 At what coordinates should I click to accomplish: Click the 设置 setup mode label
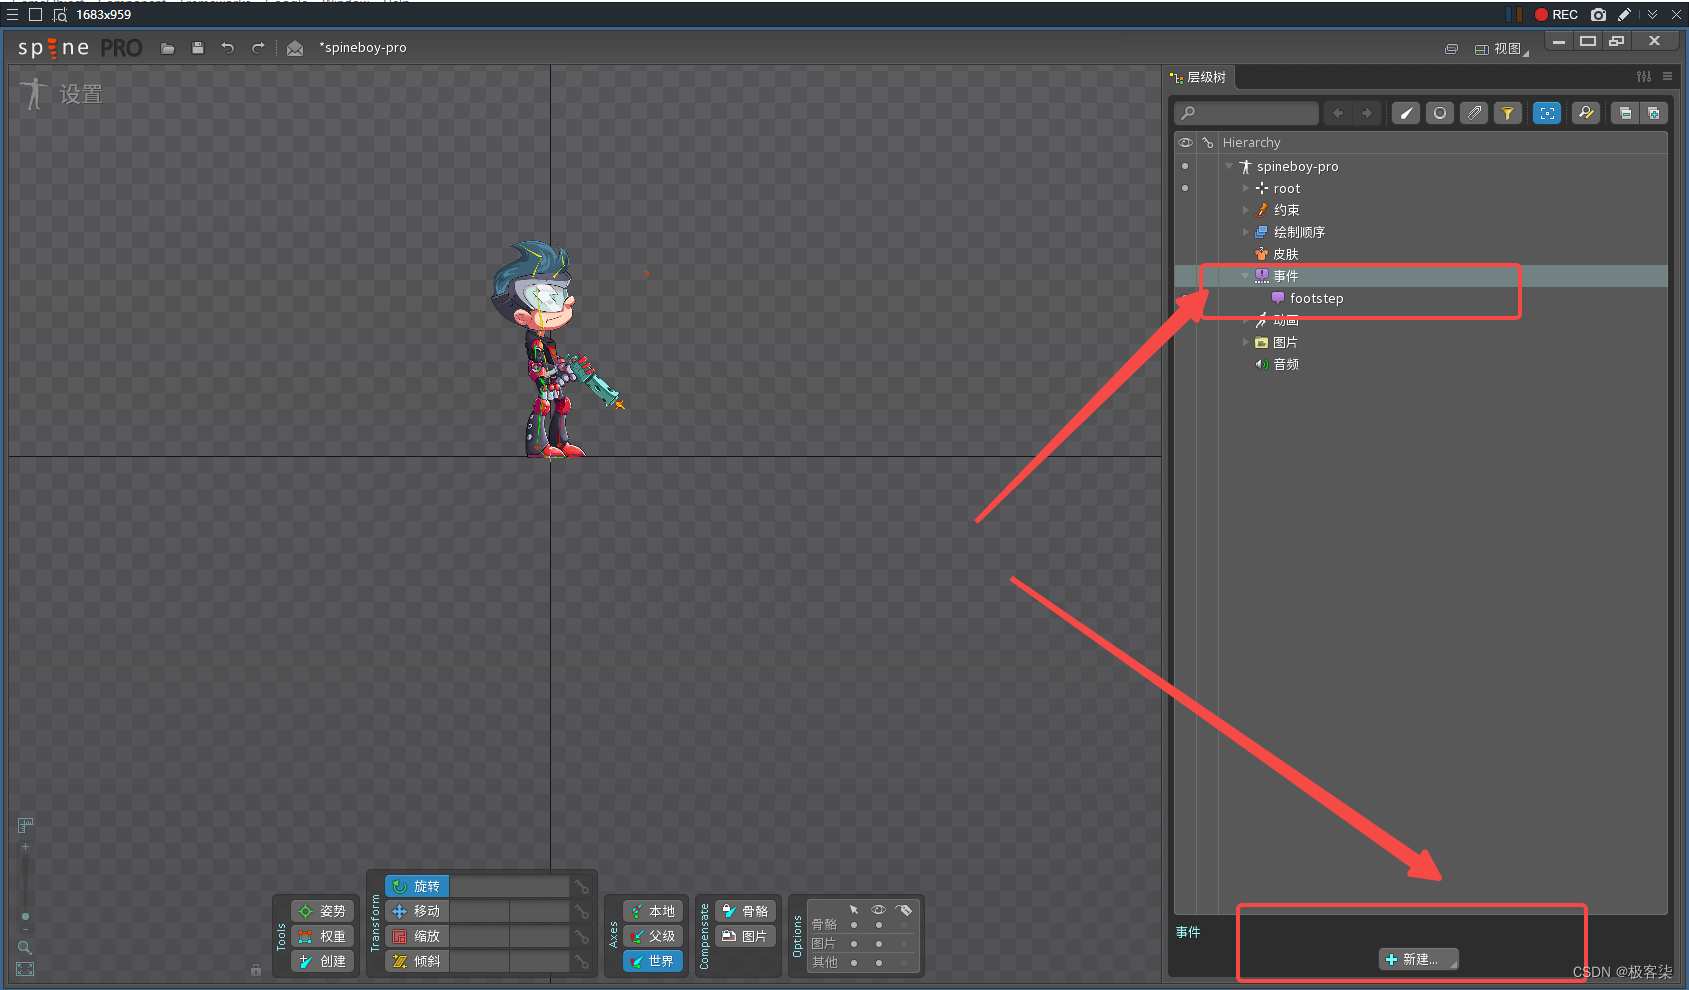tap(81, 94)
